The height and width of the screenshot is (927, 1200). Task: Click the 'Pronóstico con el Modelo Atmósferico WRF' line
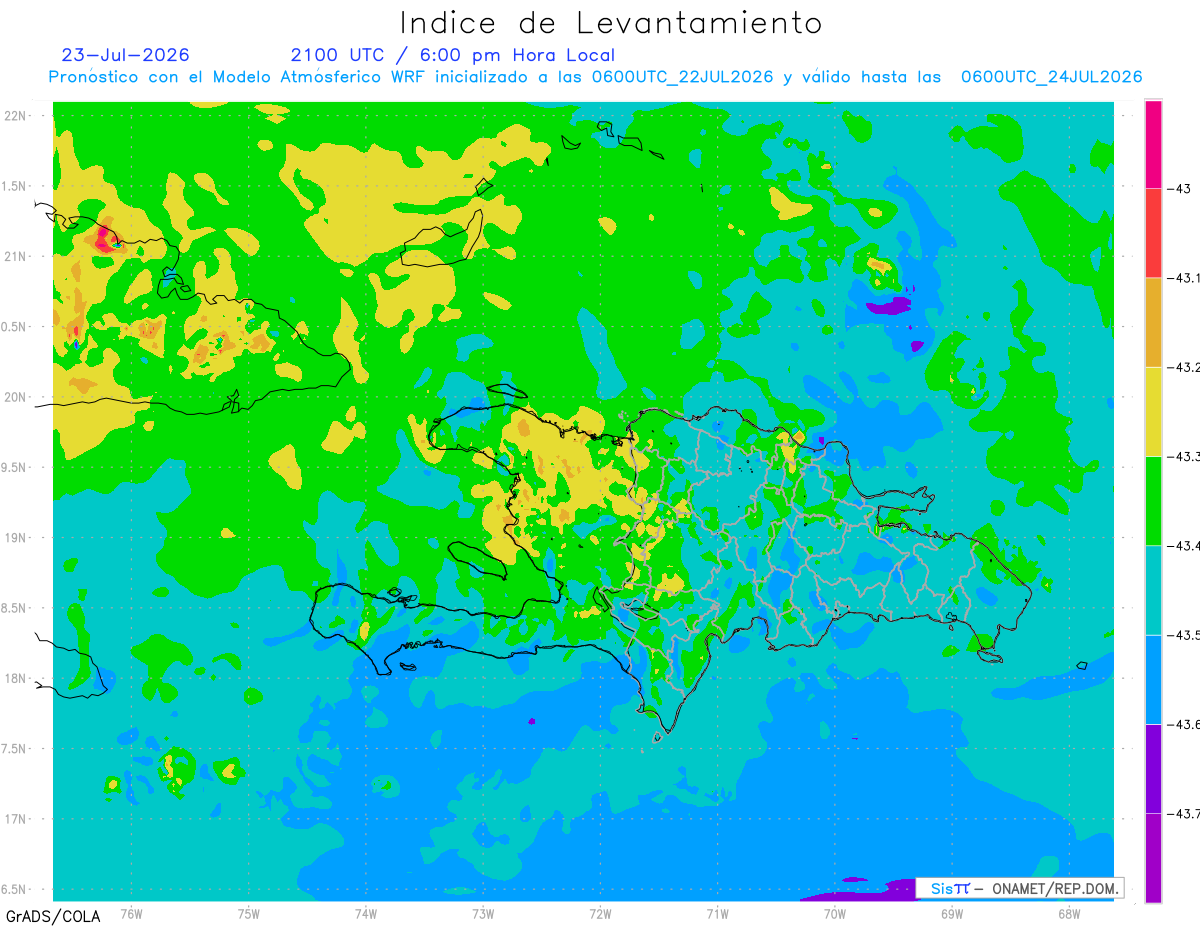(595, 77)
